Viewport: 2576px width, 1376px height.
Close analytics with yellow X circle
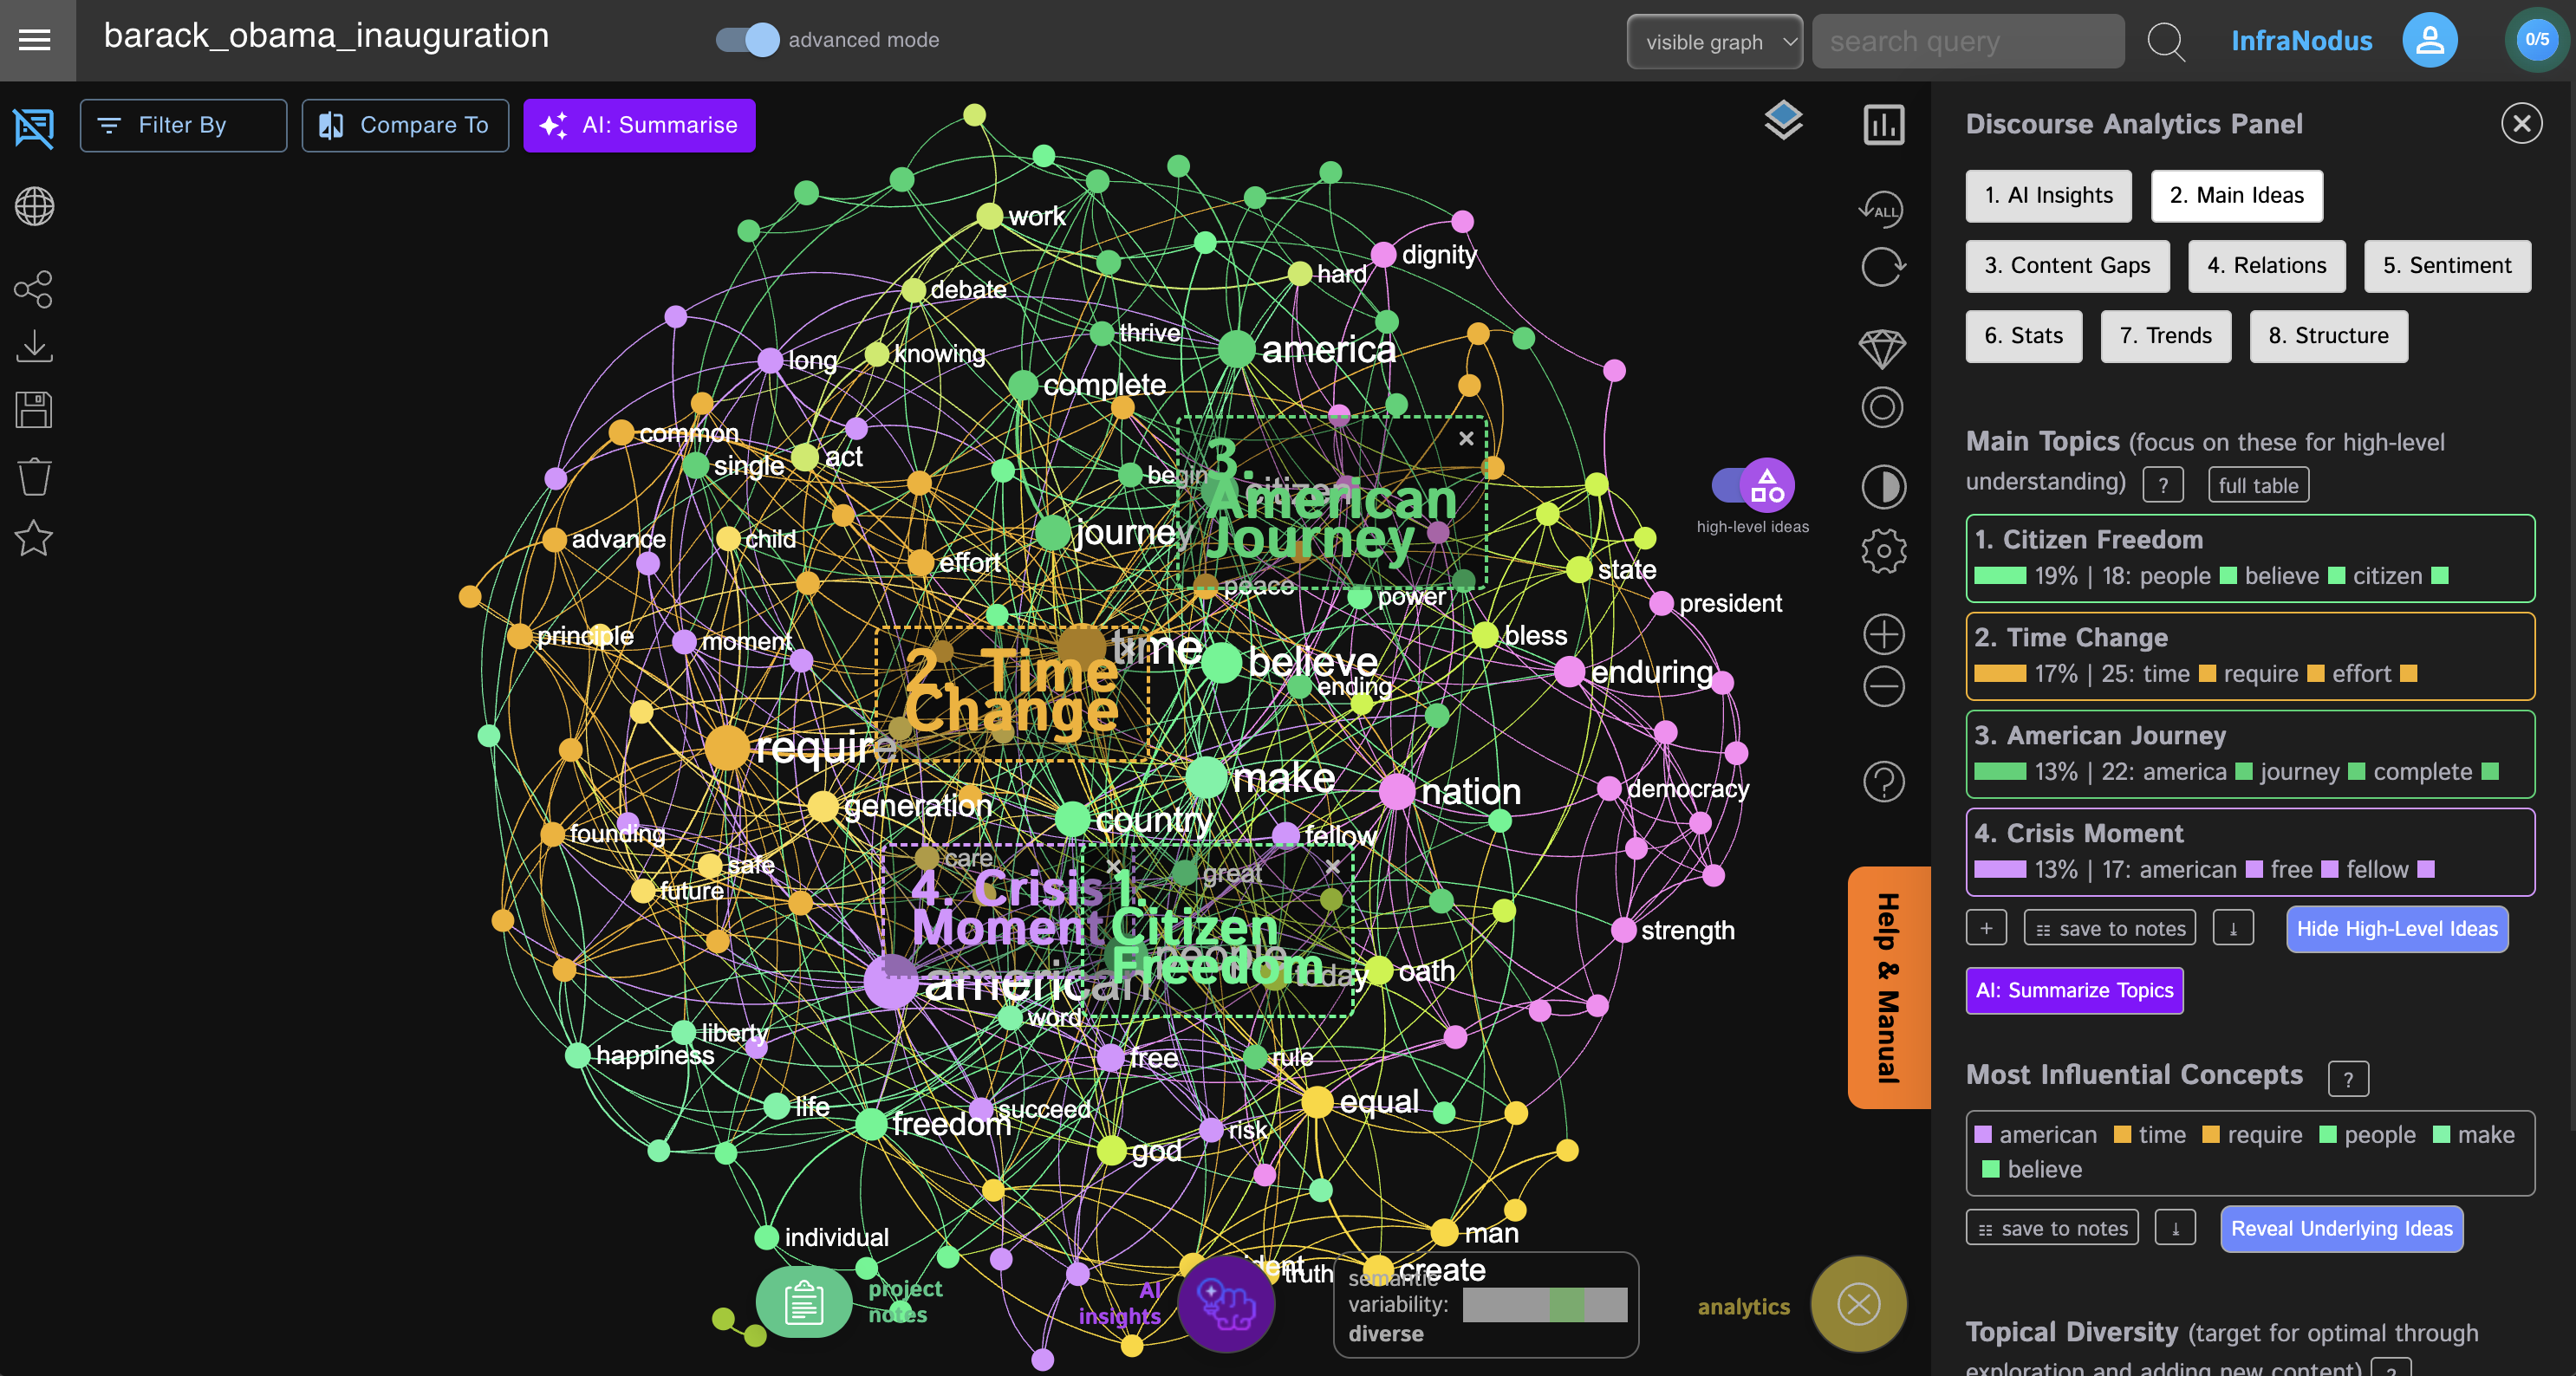pos(1859,1304)
